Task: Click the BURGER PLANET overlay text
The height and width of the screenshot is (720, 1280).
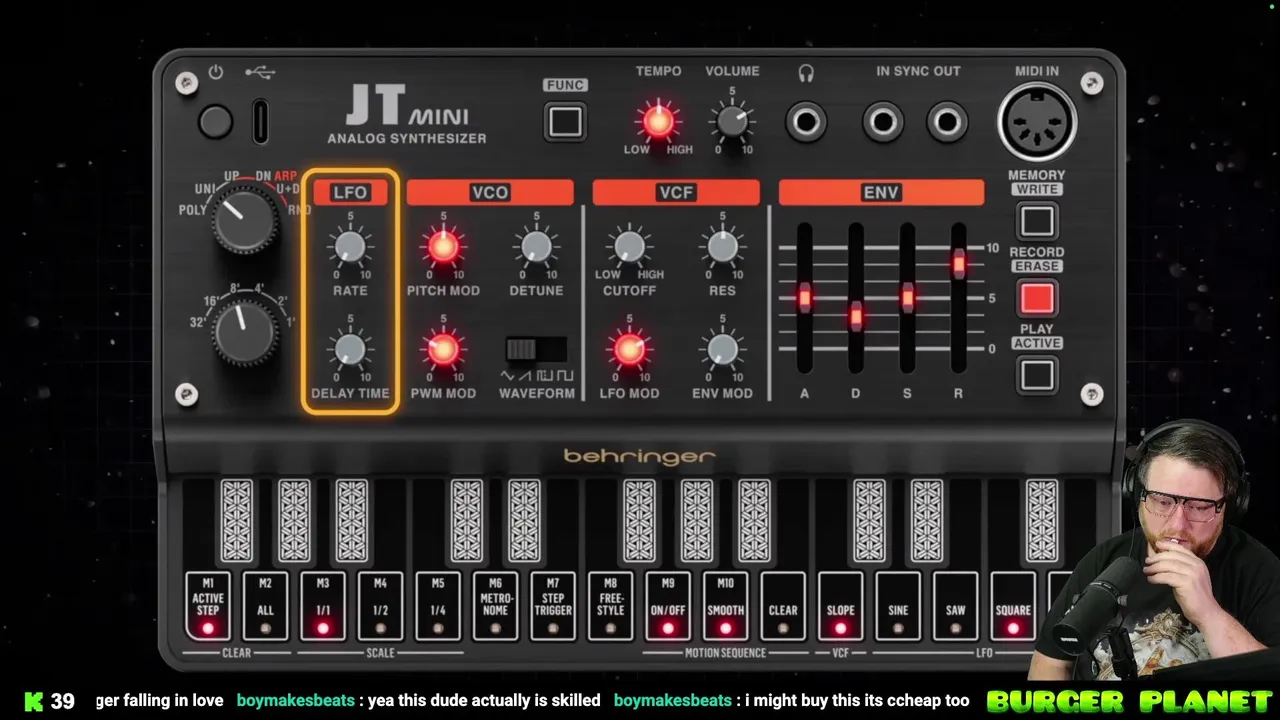Action: 1130,701
